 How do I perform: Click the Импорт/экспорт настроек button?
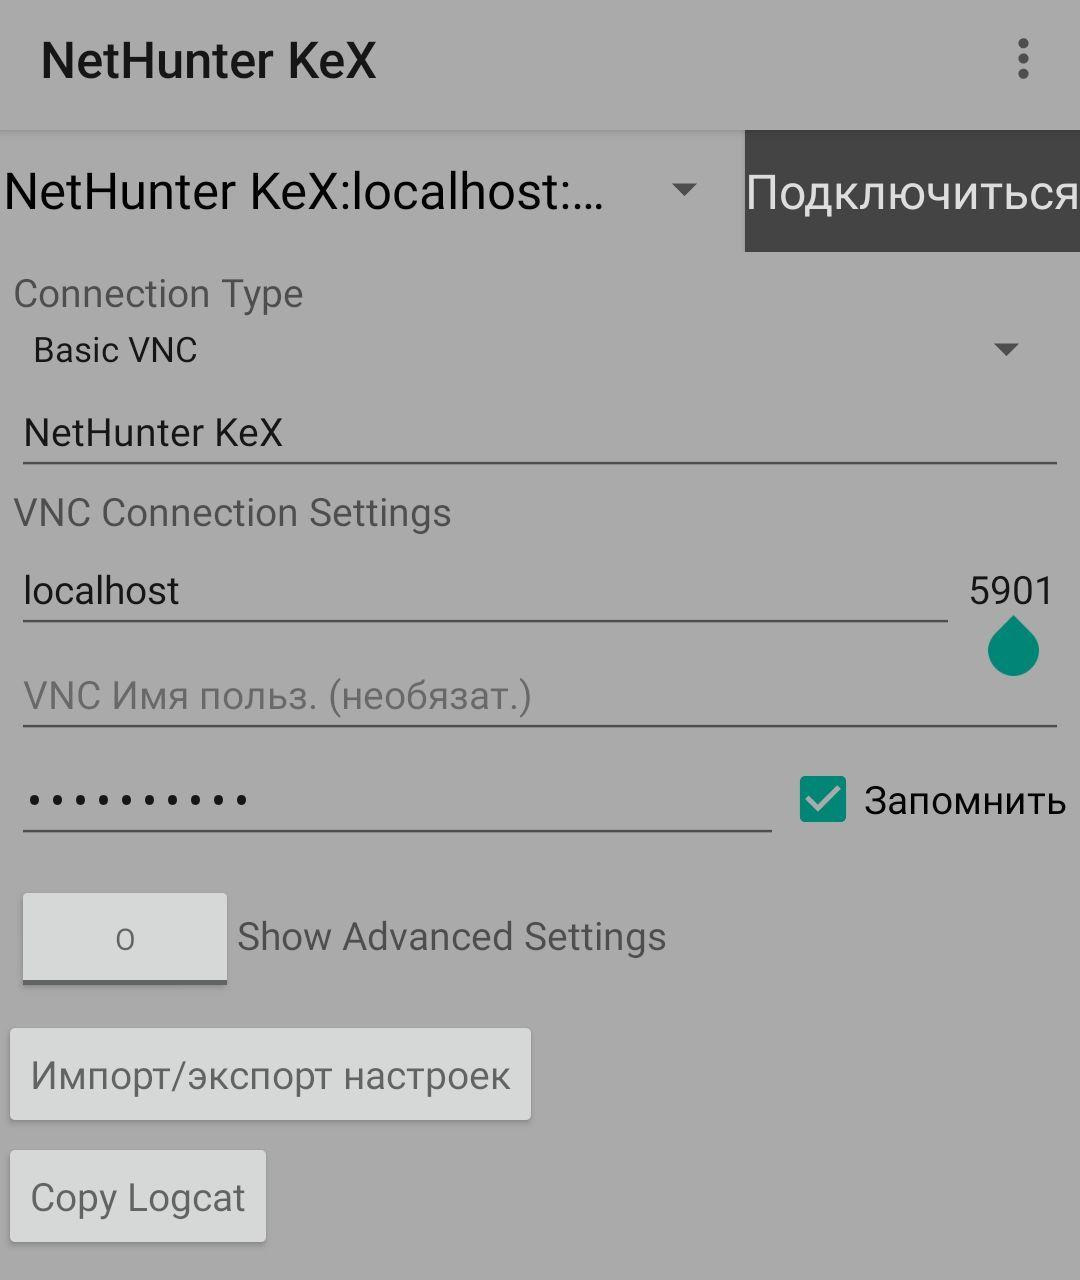(270, 1075)
